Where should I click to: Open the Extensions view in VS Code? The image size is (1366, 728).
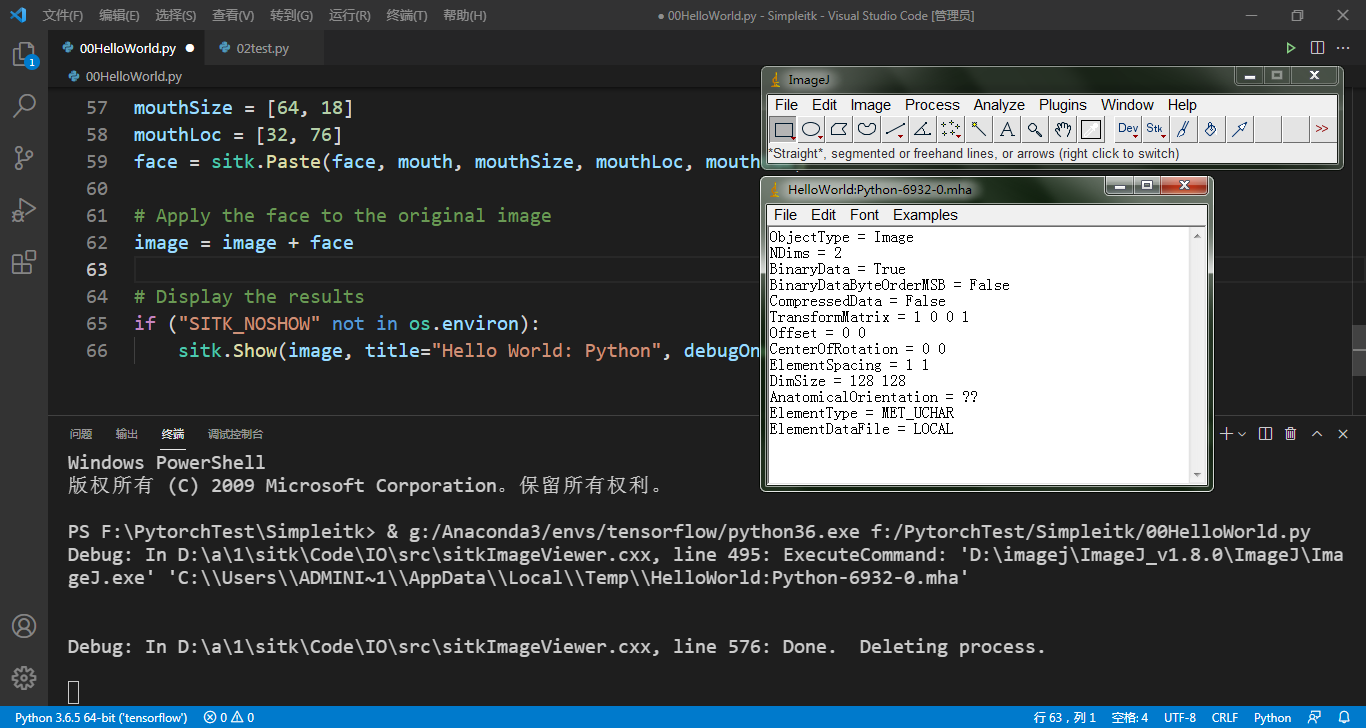(24, 262)
